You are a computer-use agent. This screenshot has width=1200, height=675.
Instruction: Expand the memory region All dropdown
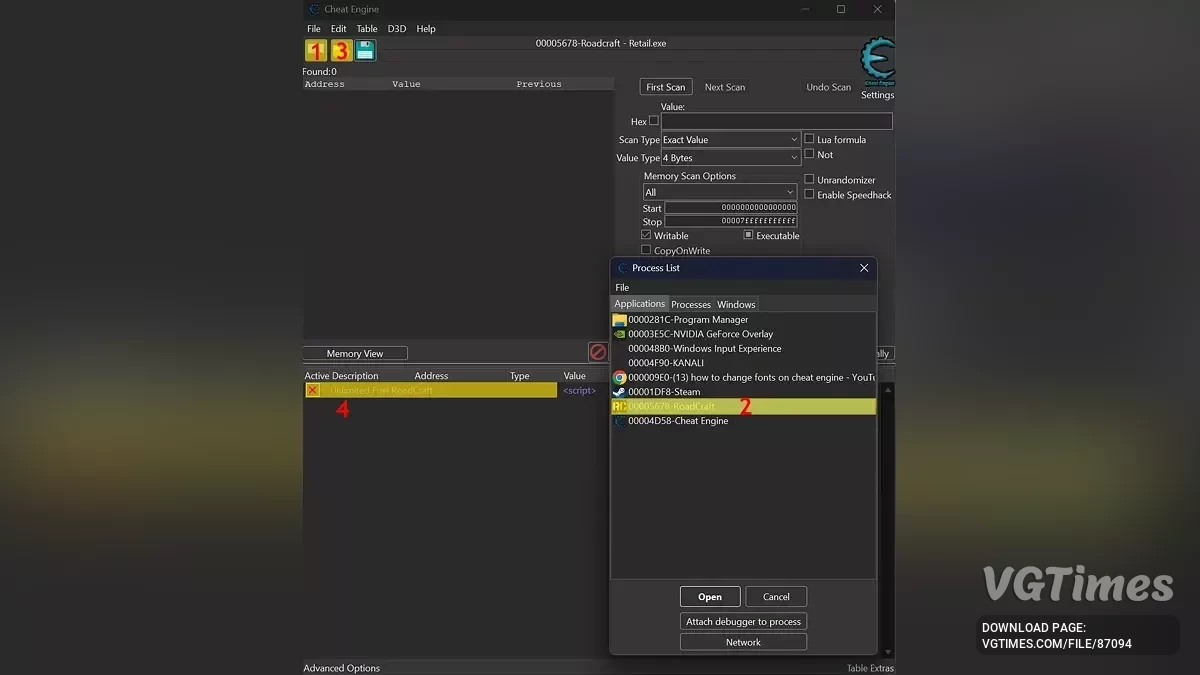[719, 192]
